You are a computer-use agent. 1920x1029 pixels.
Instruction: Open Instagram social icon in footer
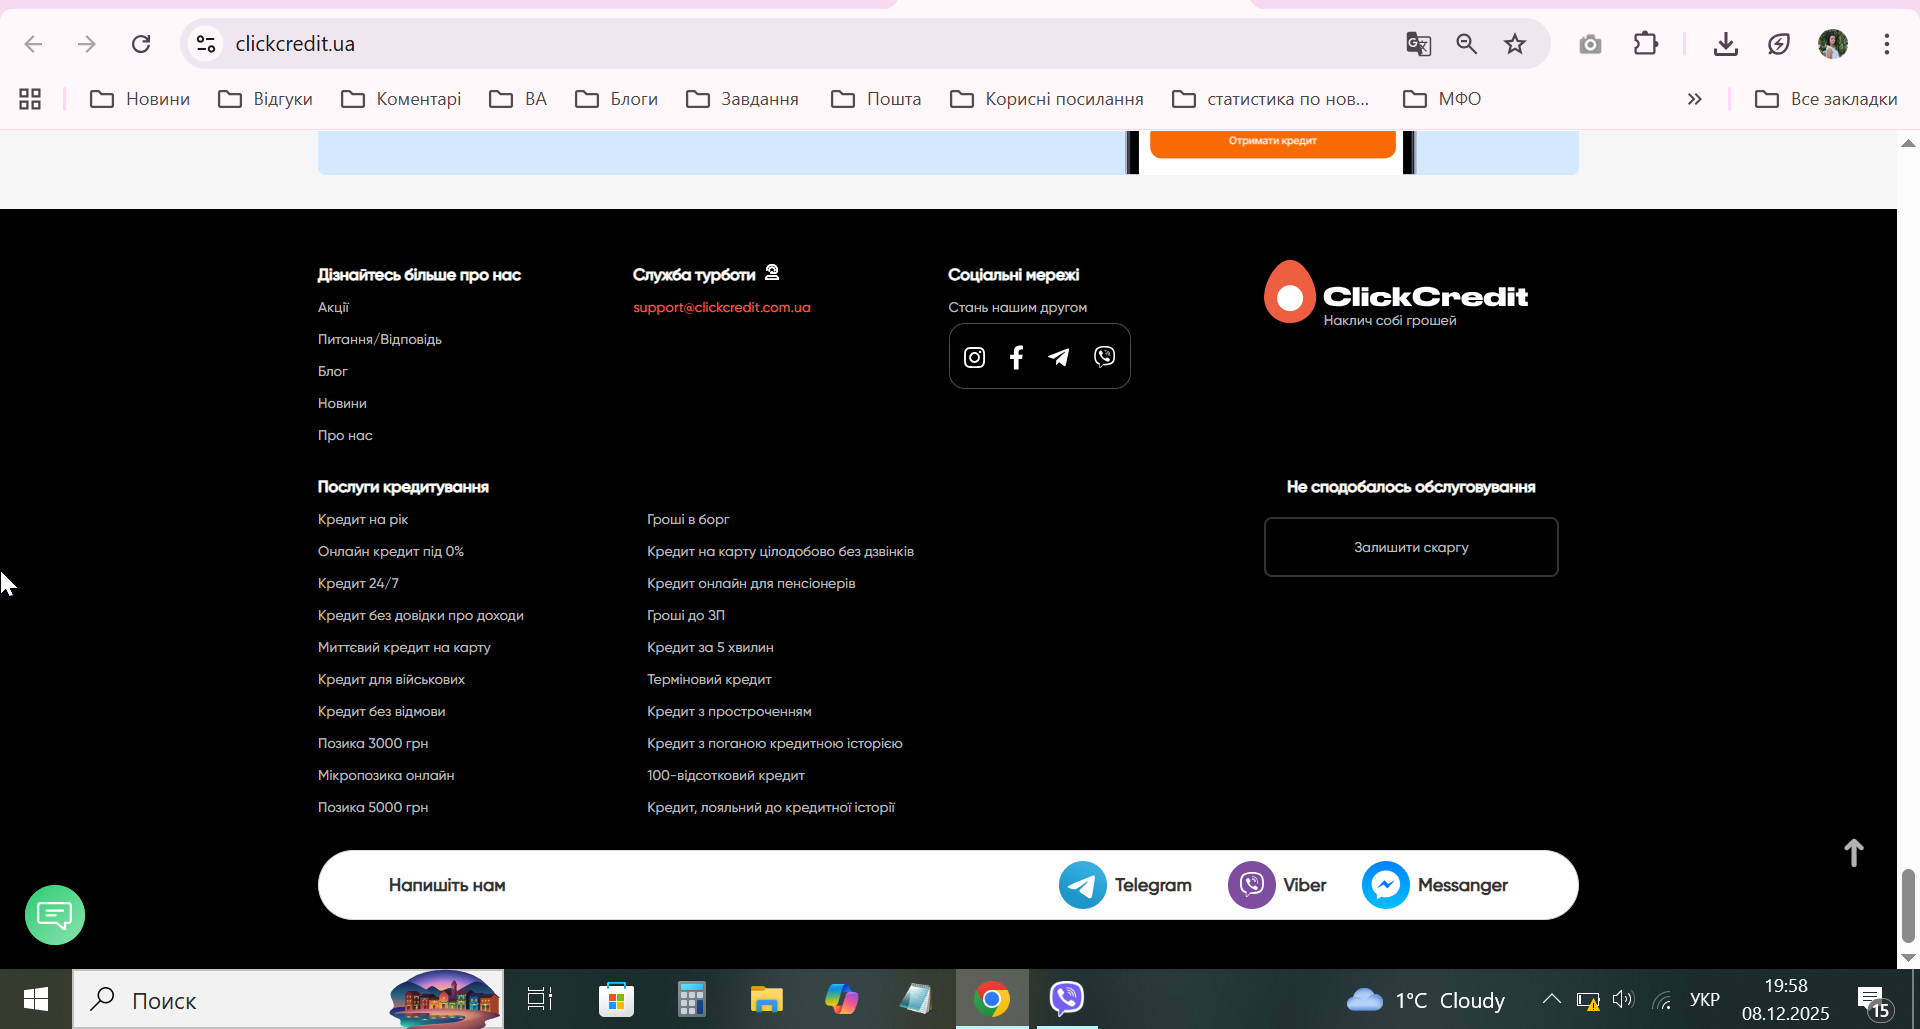click(x=974, y=357)
